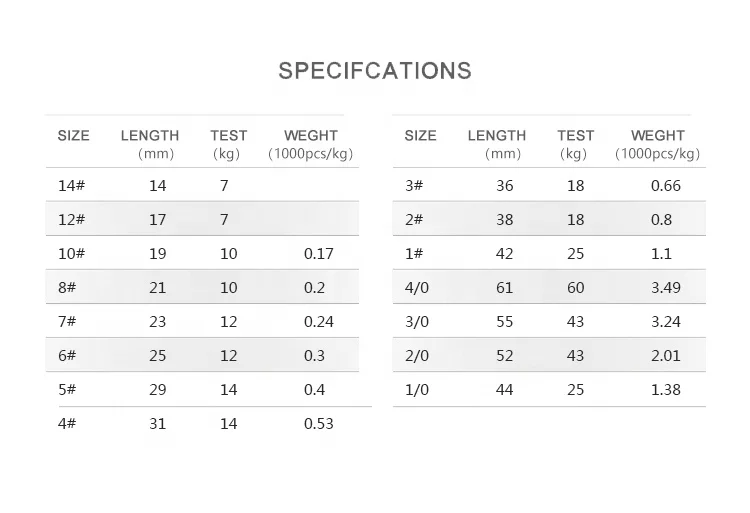Viewport: 750px width, 513px height.
Task: Select the 7# size cell
Action: pyautogui.click(x=67, y=321)
